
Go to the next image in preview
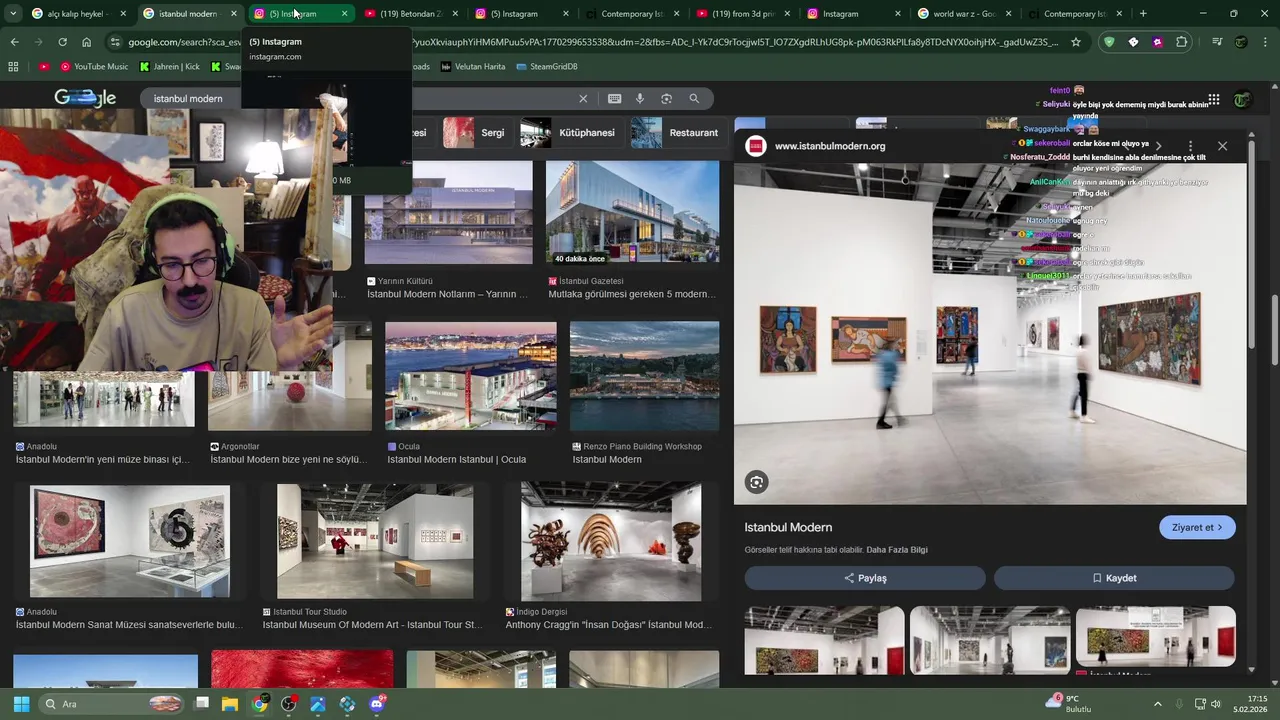[x=1158, y=146]
